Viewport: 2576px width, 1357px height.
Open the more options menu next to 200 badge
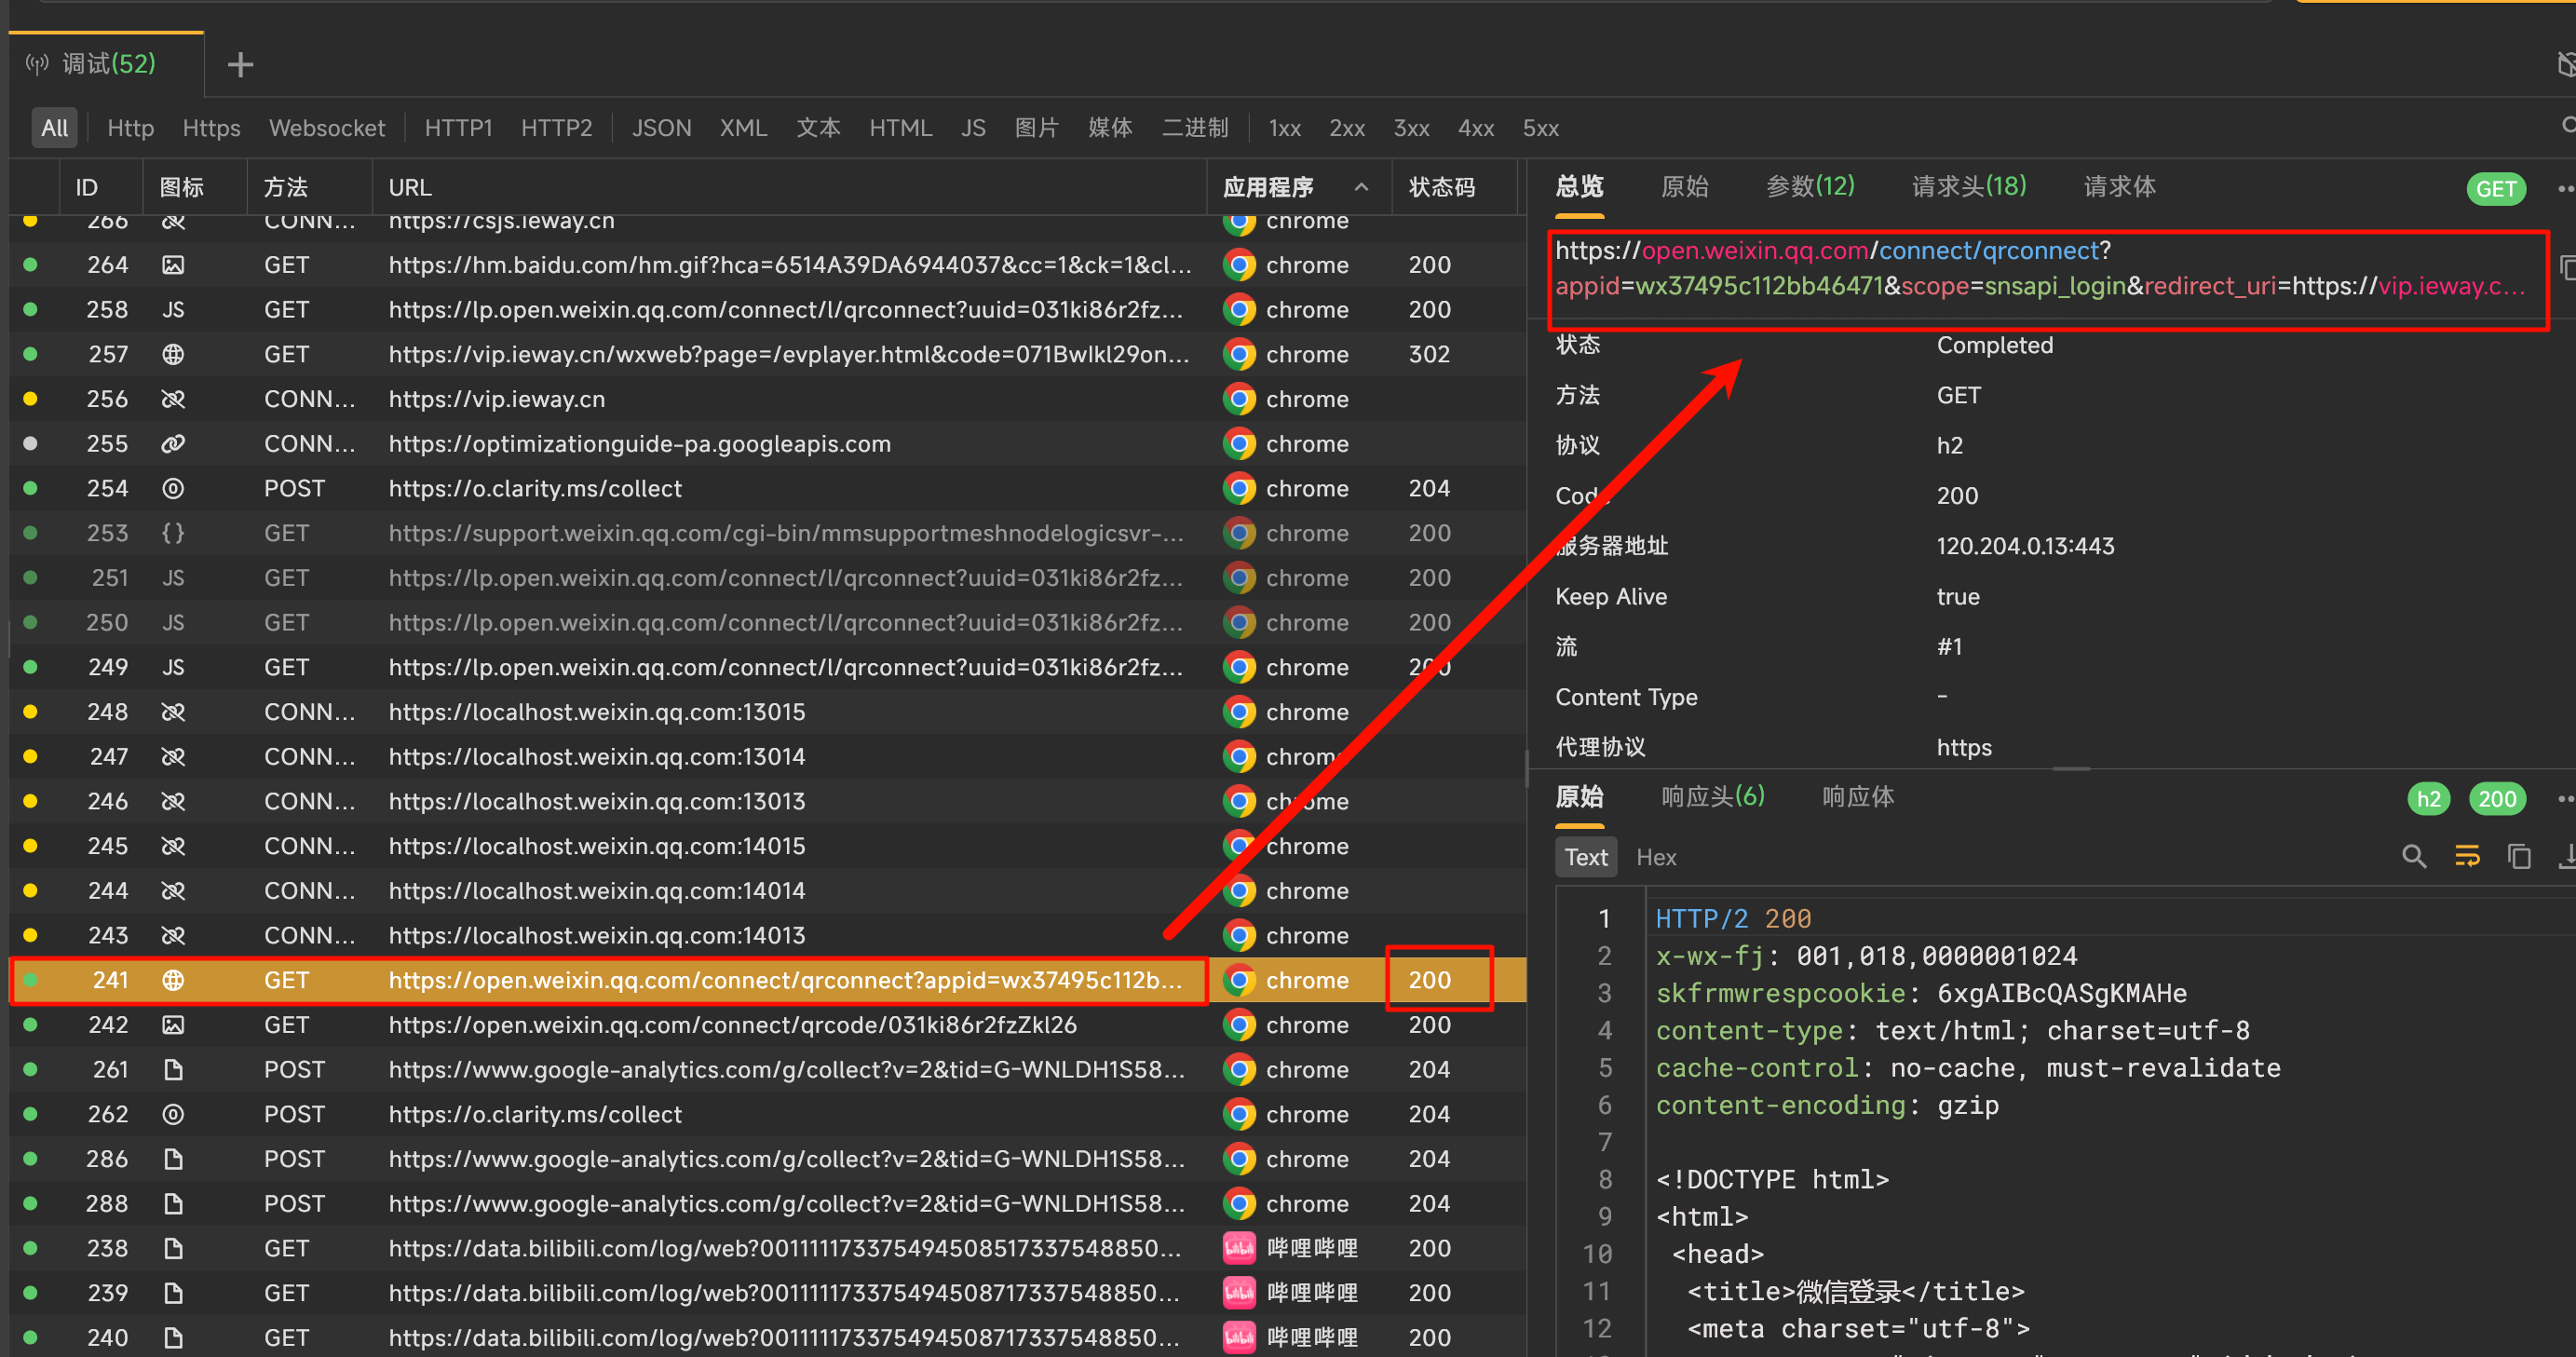click(x=2566, y=798)
